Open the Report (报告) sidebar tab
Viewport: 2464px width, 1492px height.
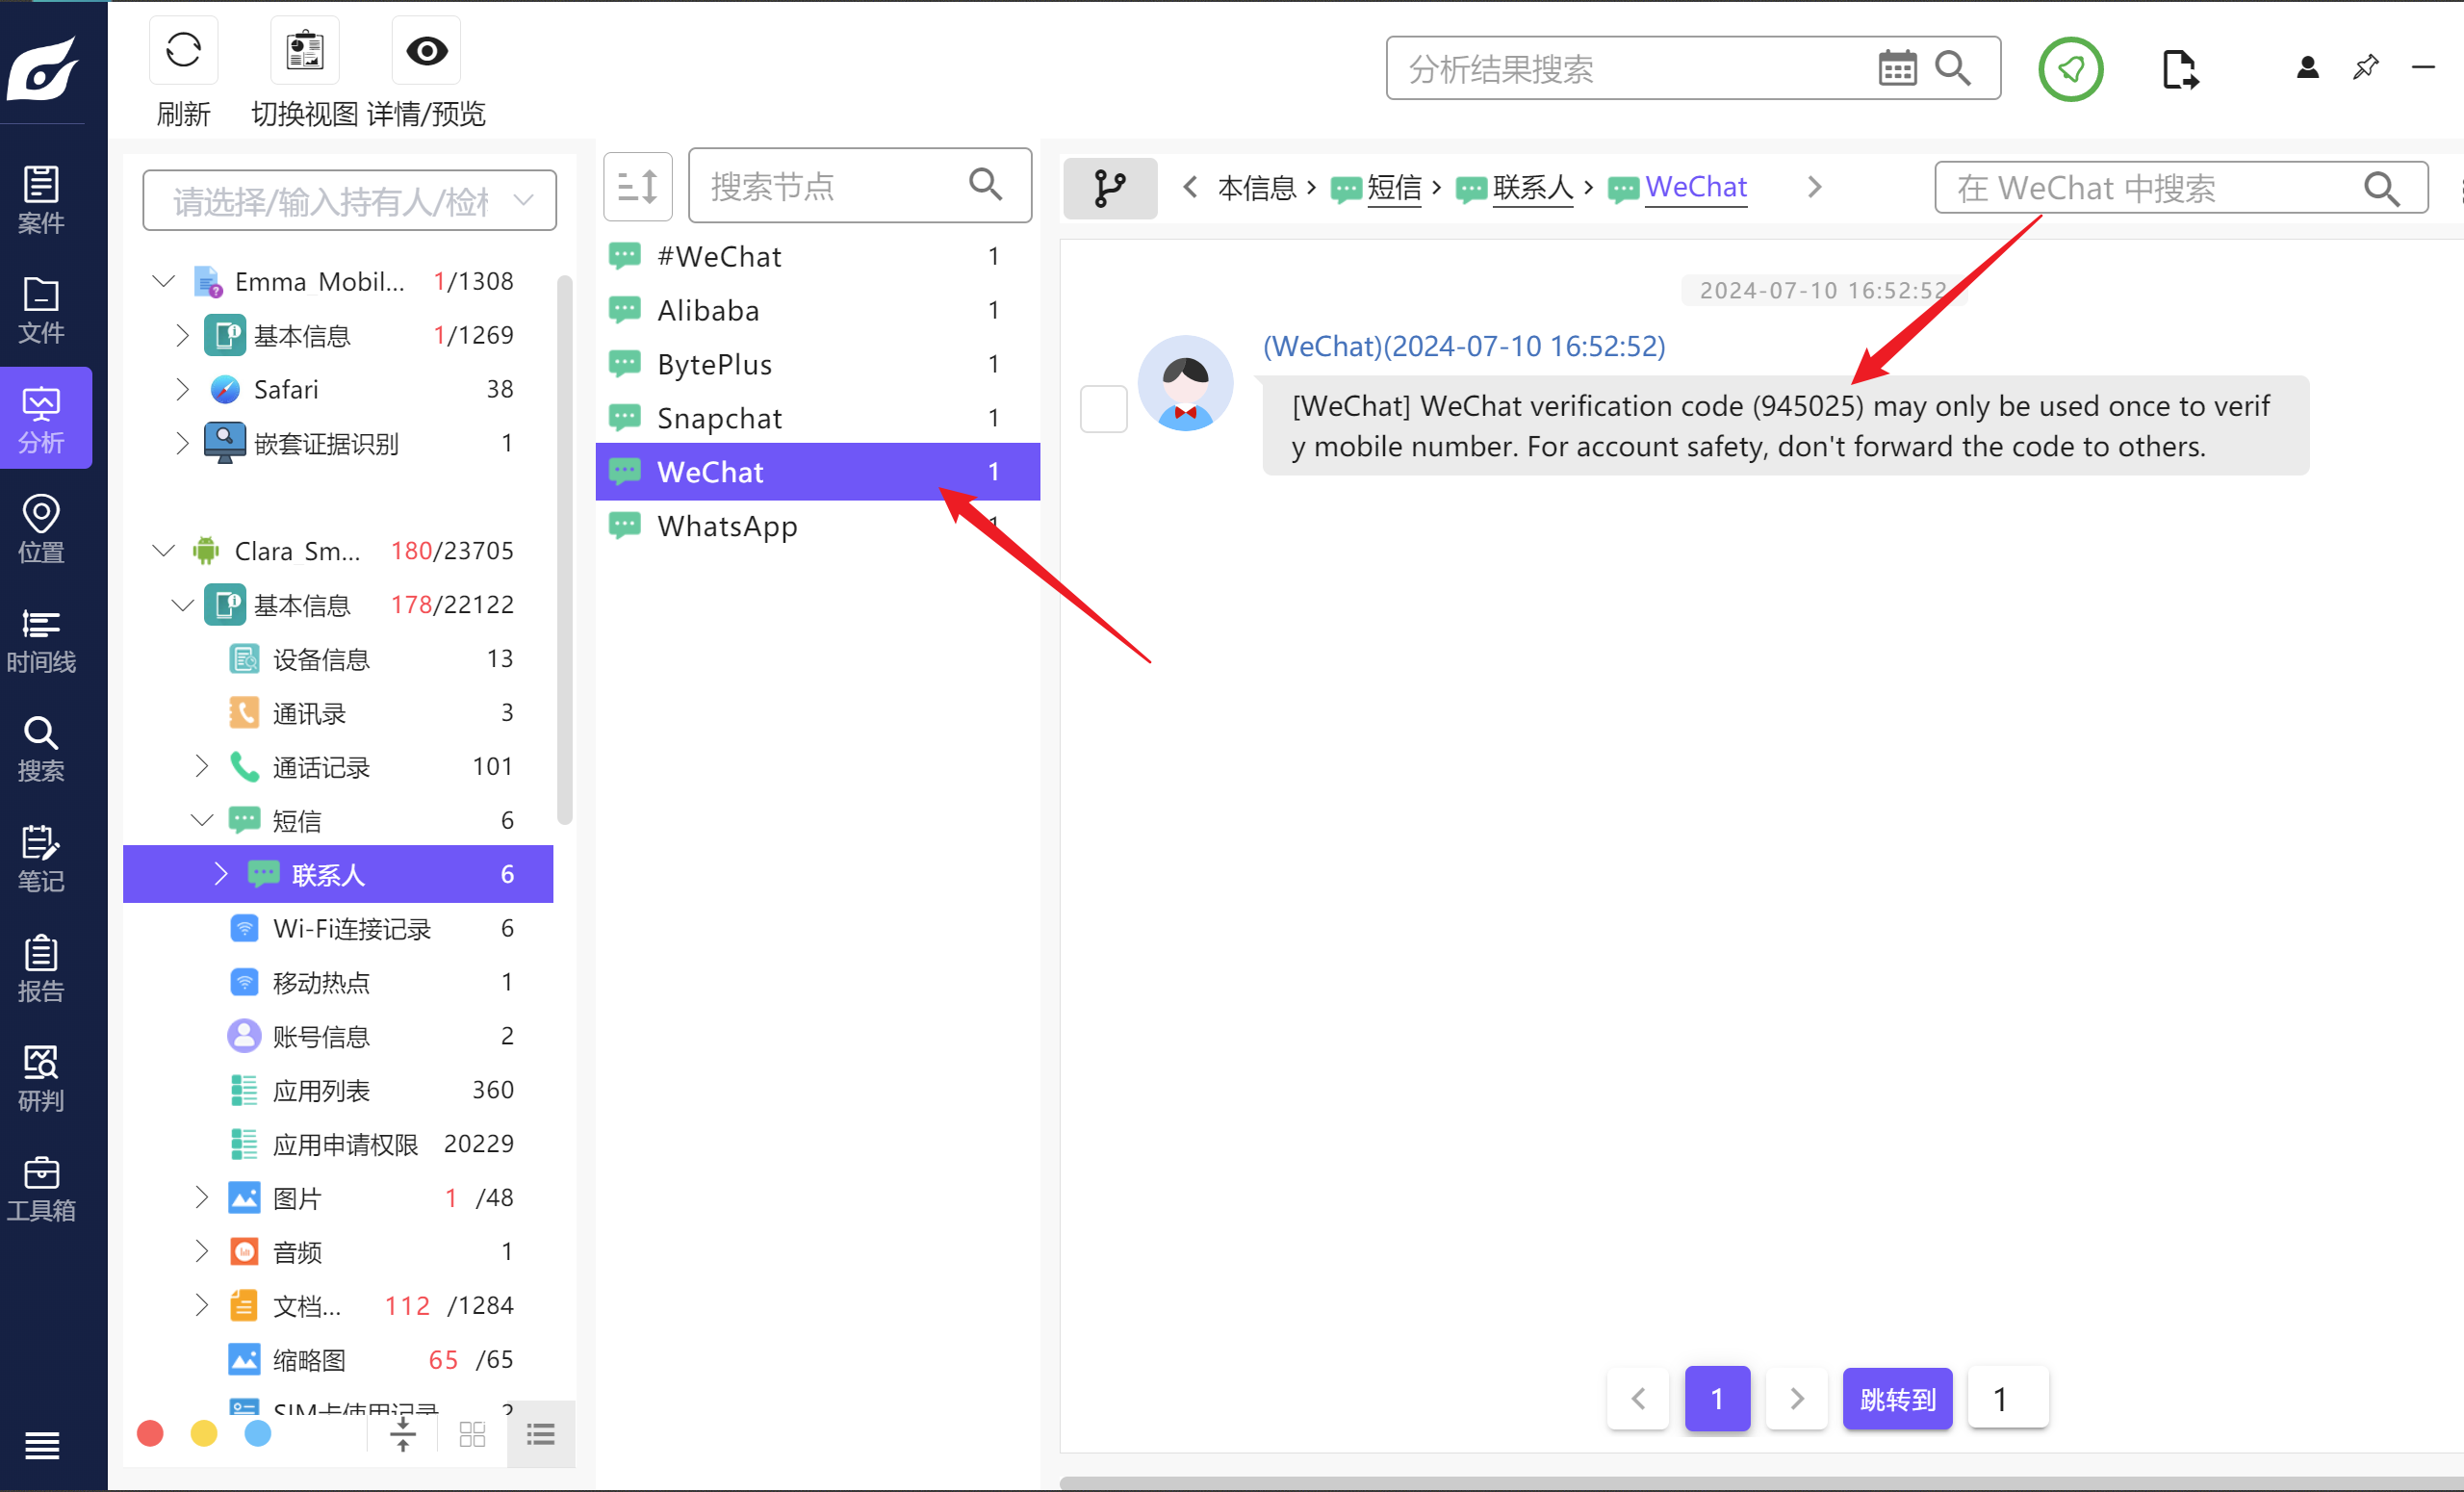(41, 968)
